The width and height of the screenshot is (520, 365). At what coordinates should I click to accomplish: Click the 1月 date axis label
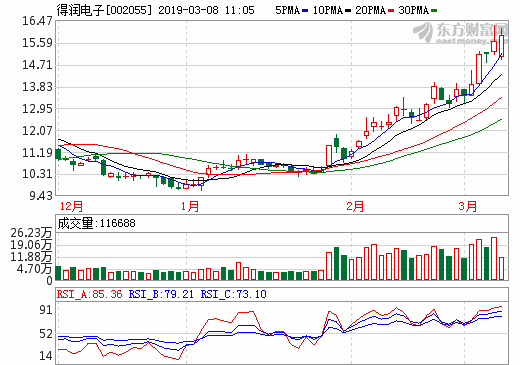coord(190,206)
